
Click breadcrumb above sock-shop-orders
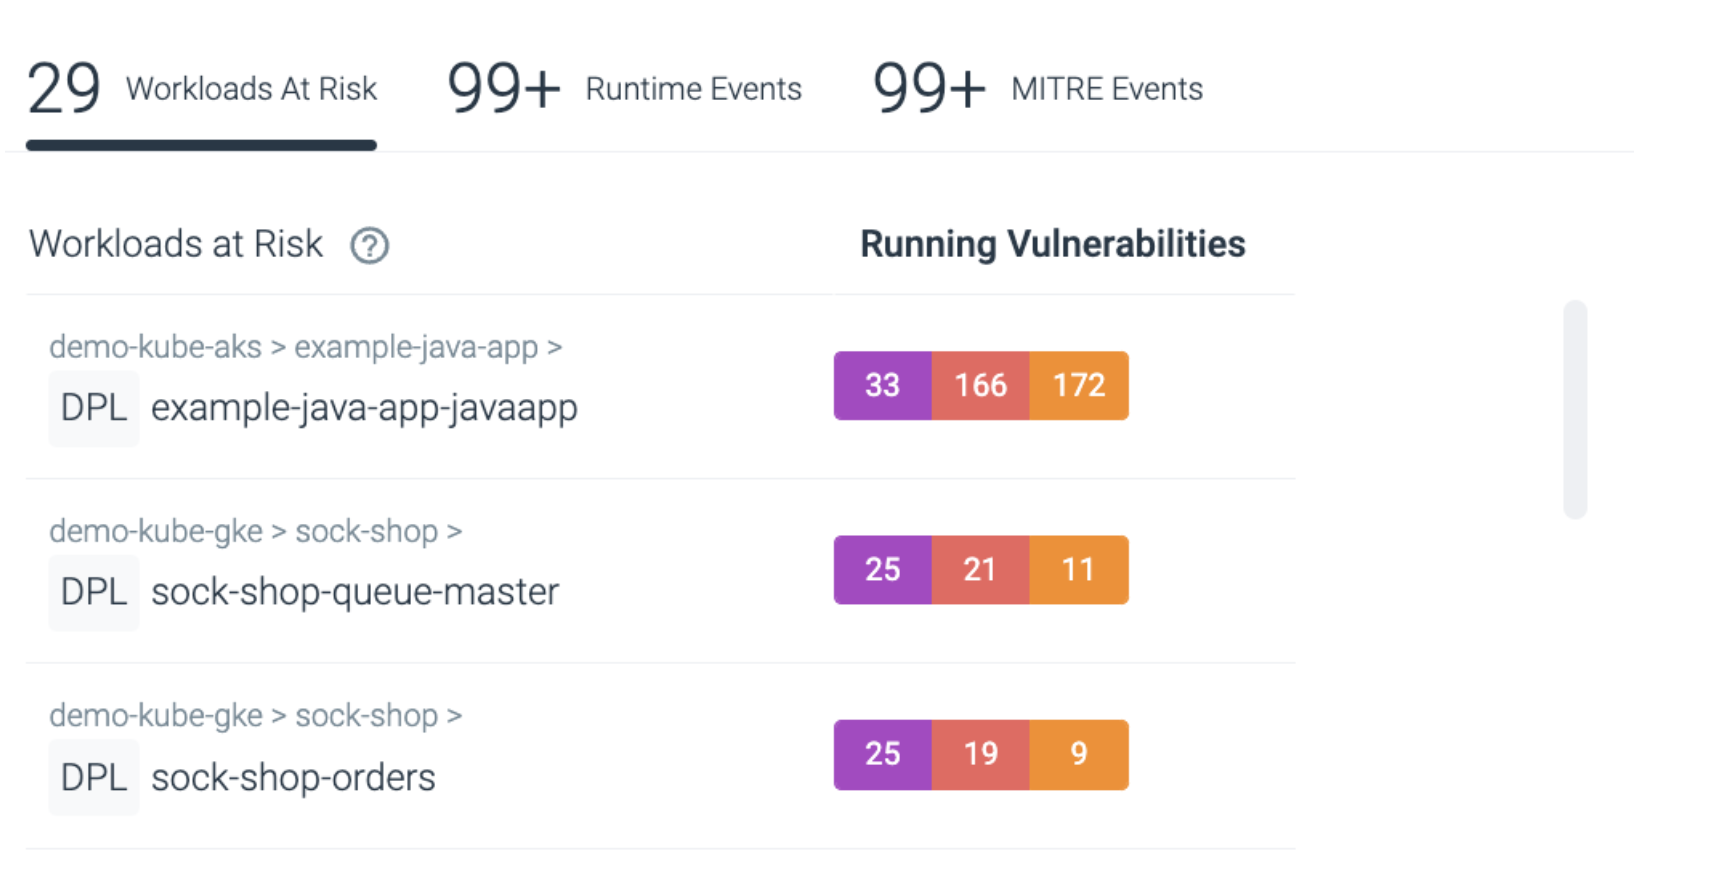(255, 716)
